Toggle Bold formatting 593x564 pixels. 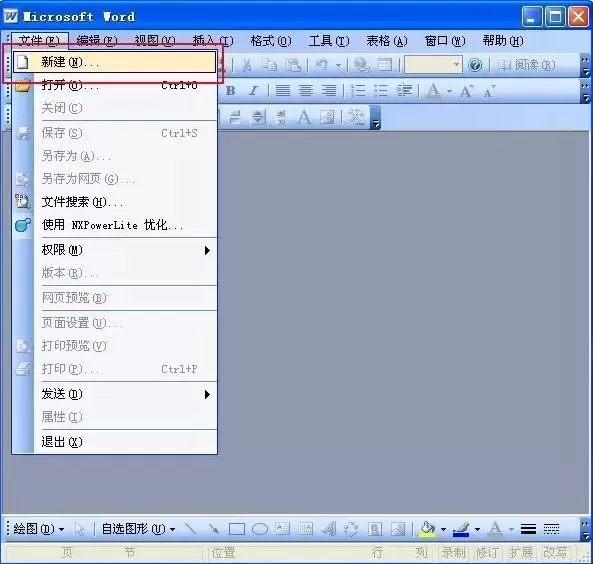(x=230, y=91)
